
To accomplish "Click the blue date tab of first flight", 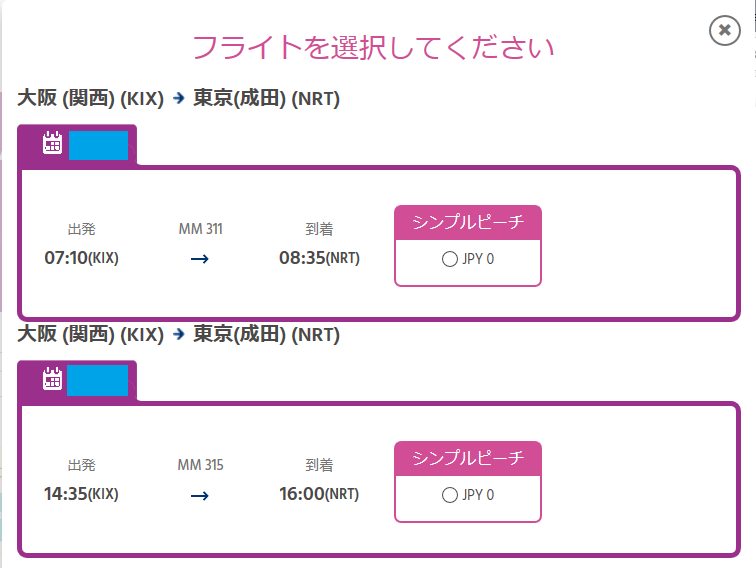I will (98, 145).
